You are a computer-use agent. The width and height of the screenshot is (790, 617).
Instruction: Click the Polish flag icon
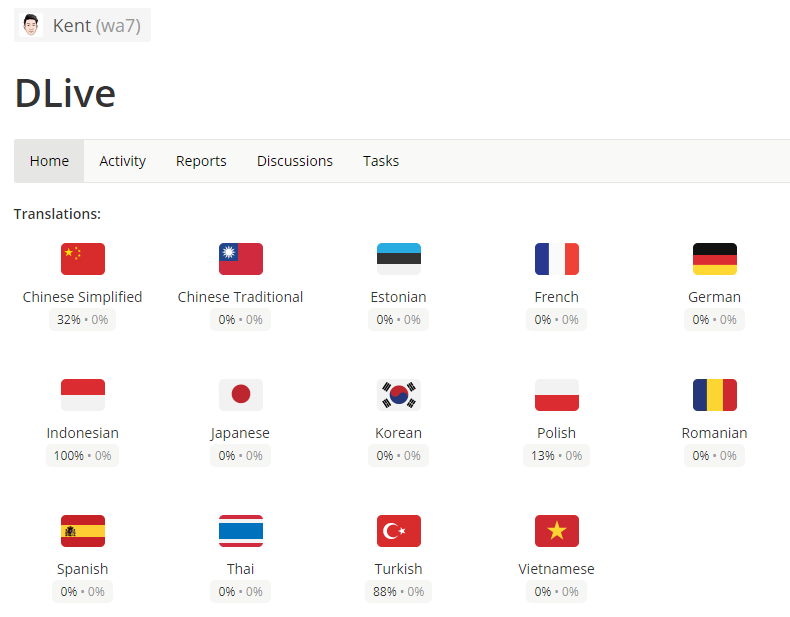coord(557,395)
